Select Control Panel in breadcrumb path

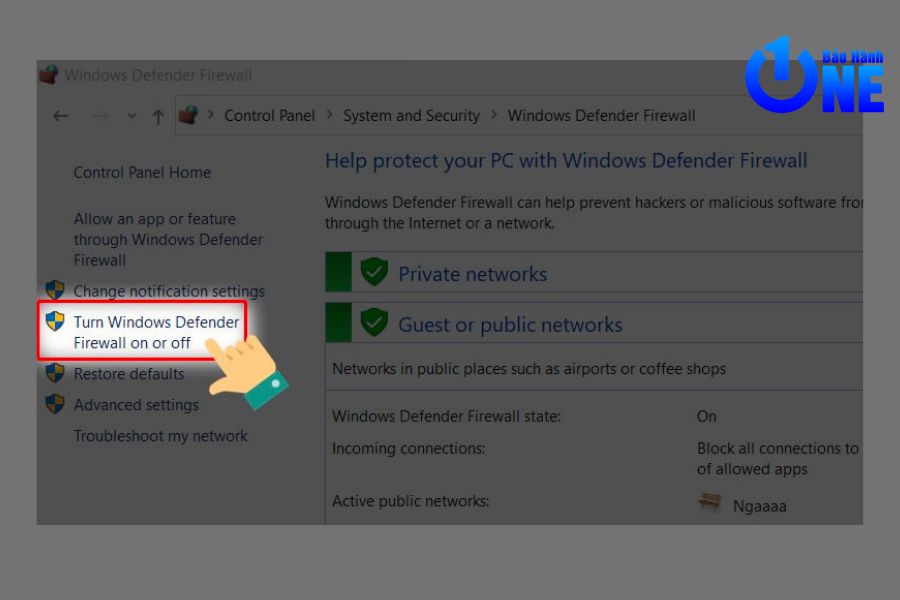(x=269, y=116)
